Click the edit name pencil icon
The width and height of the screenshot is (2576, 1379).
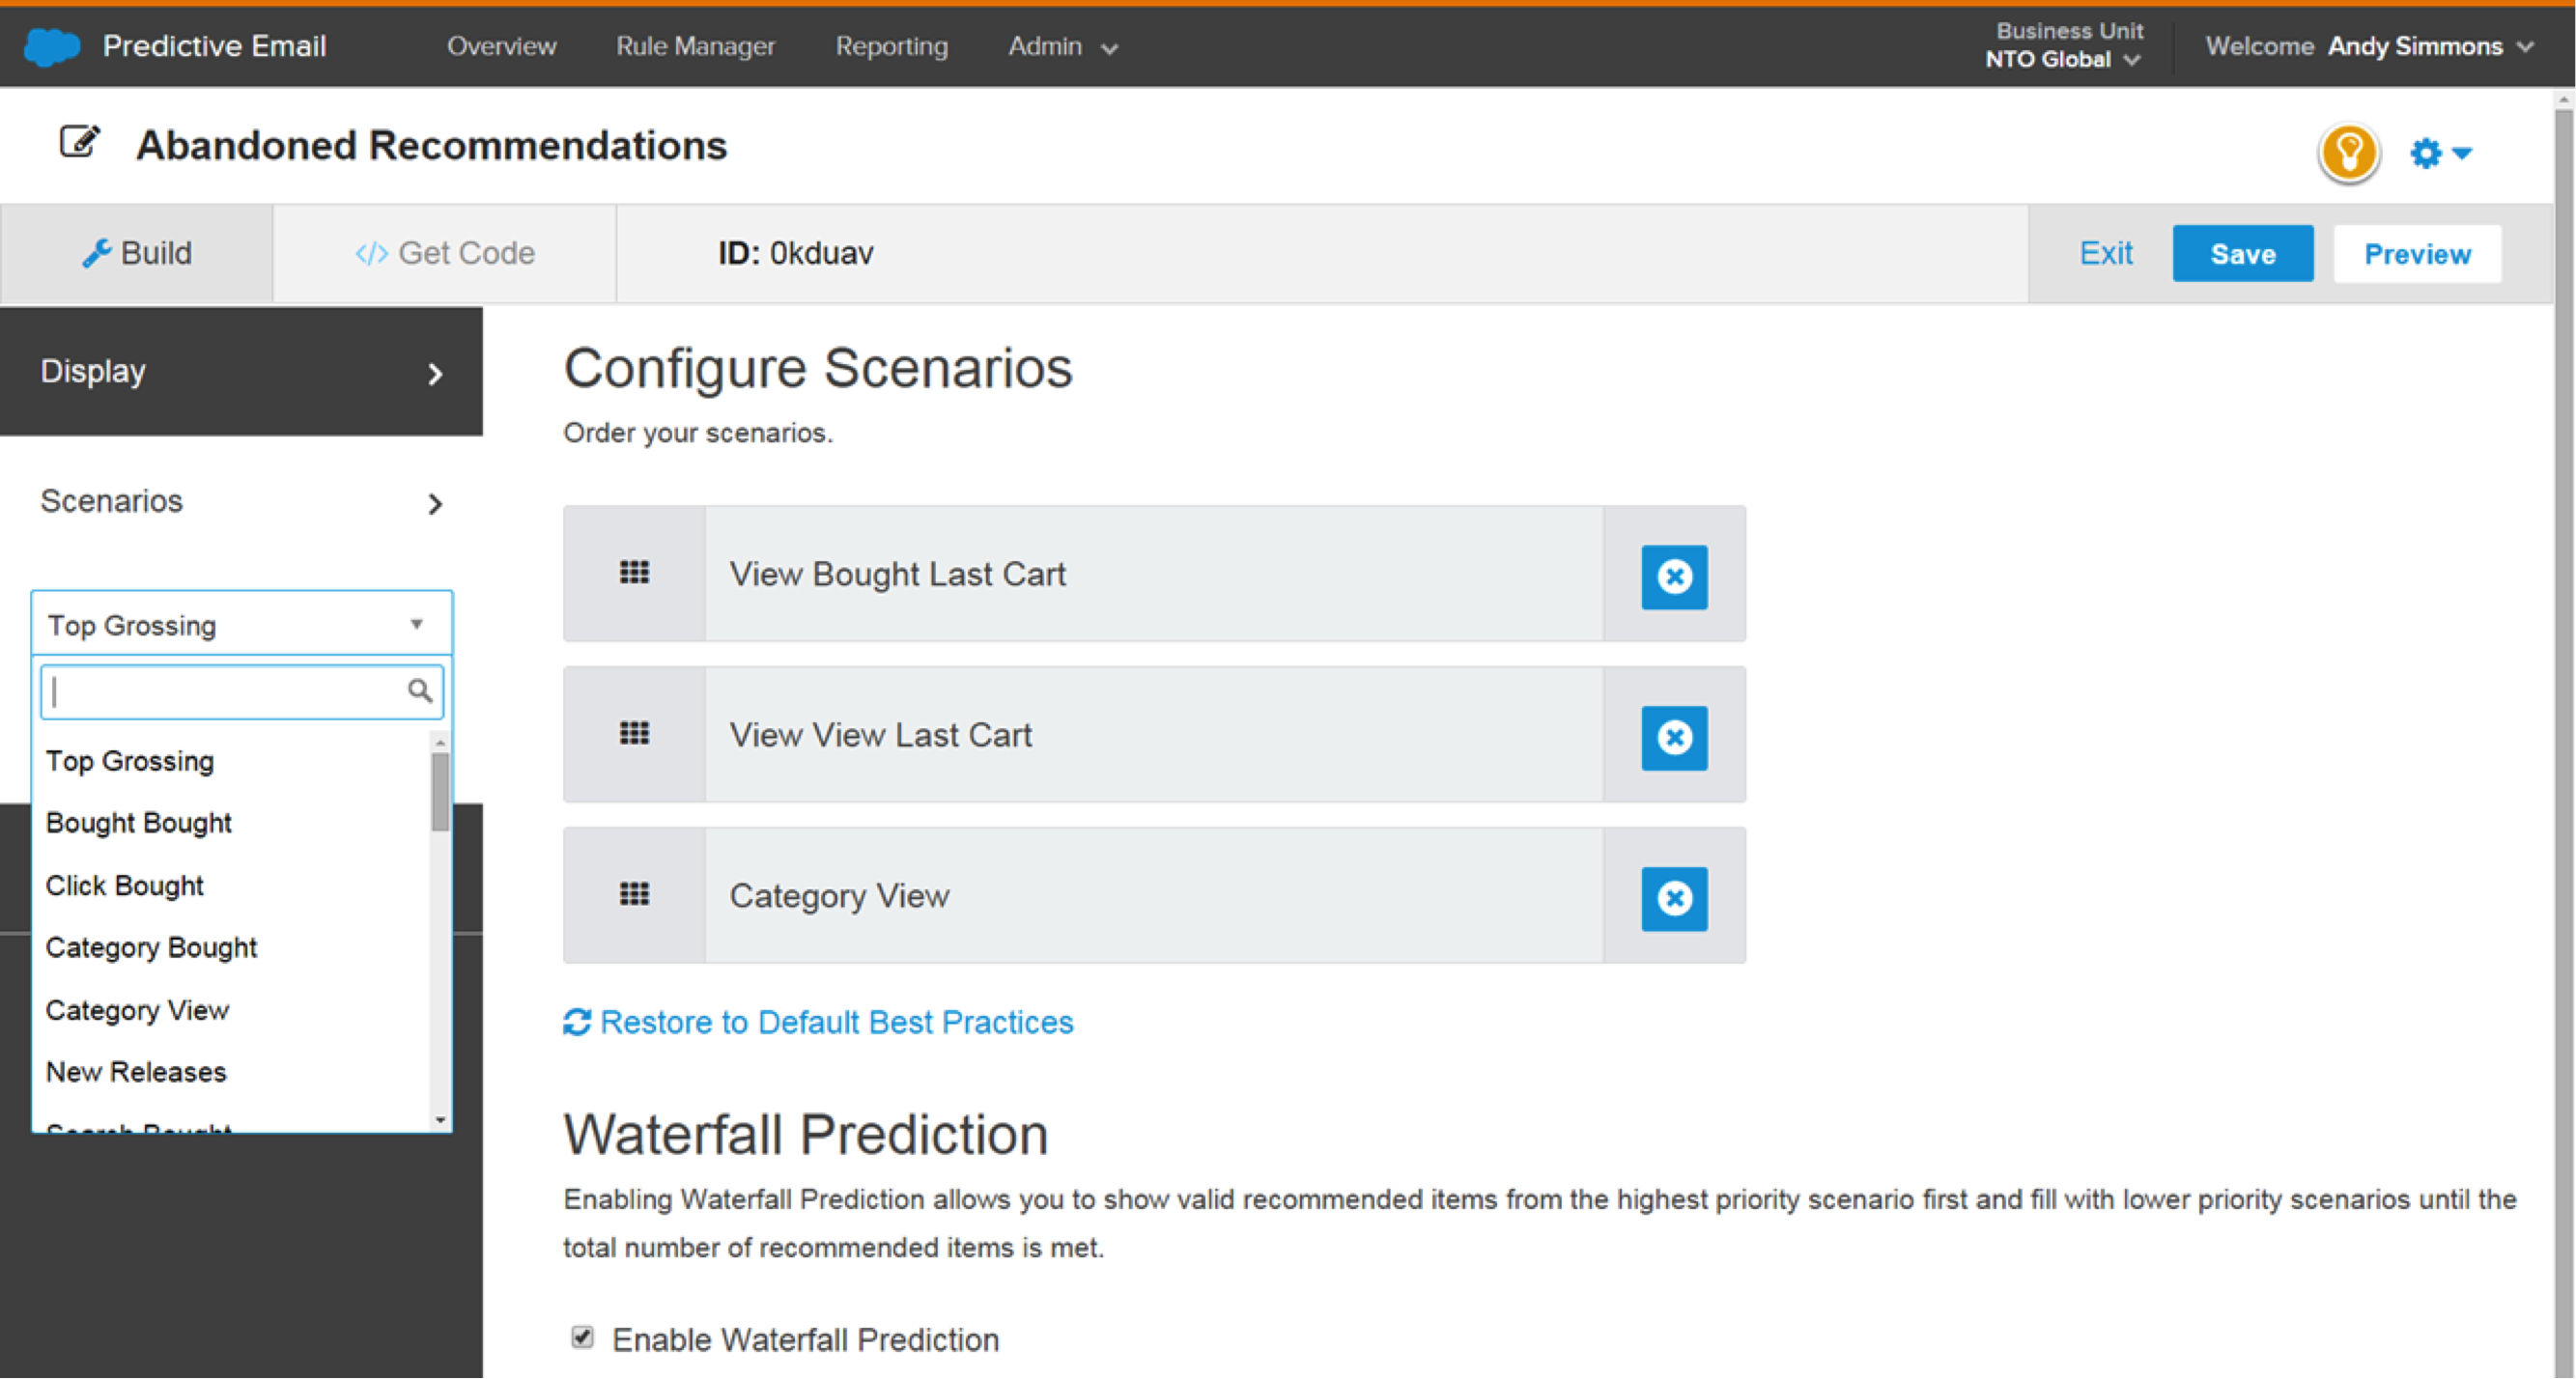pyautogui.click(x=79, y=143)
